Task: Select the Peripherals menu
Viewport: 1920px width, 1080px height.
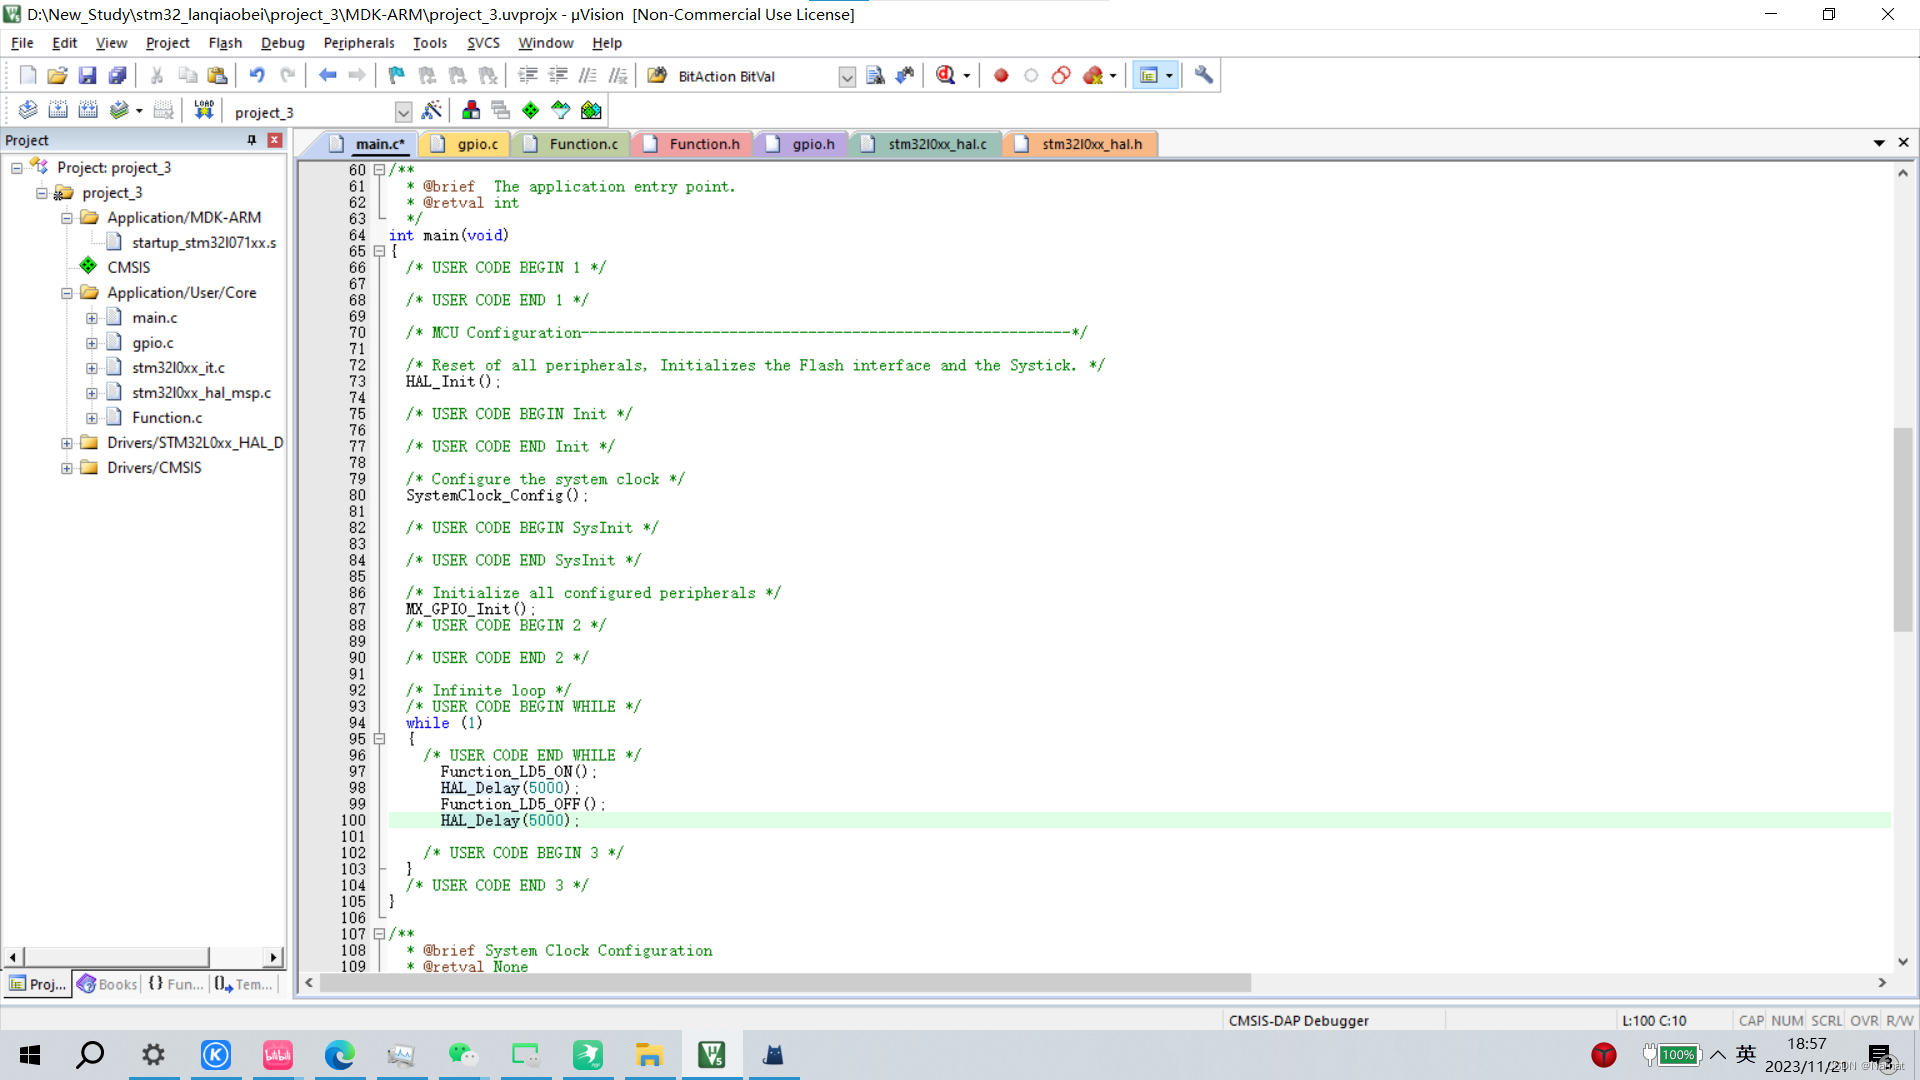Action: (x=356, y=42)
